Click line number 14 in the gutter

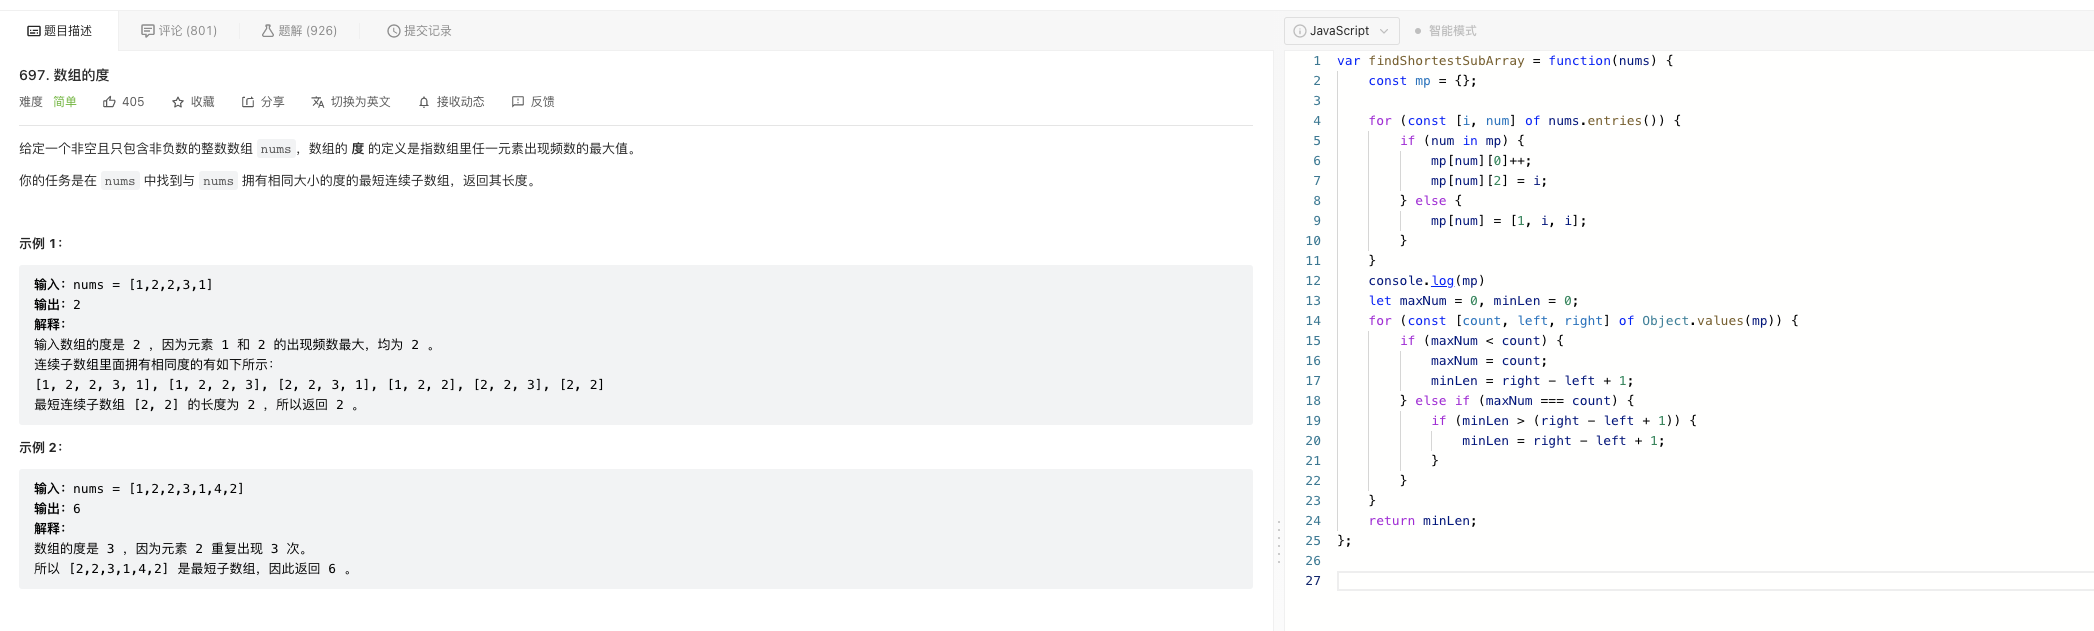1312,321
